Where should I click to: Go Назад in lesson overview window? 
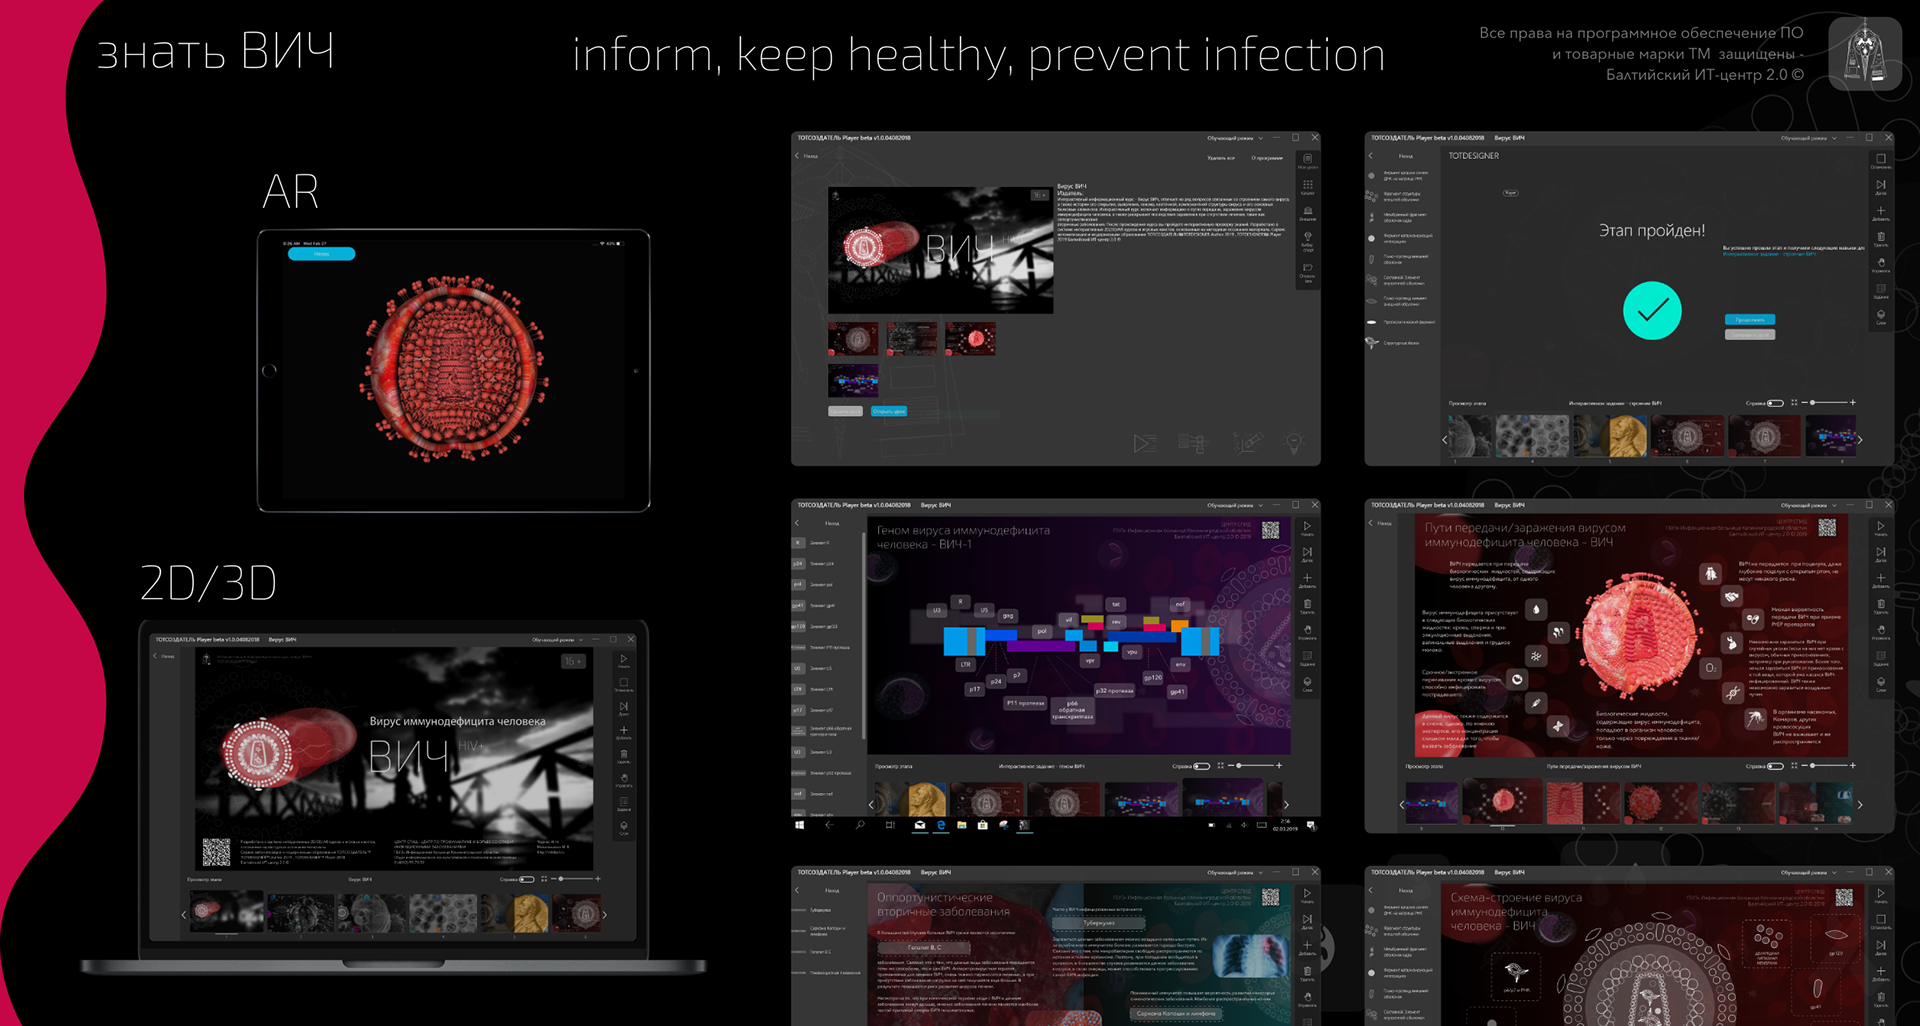click(x=806, y=156)
